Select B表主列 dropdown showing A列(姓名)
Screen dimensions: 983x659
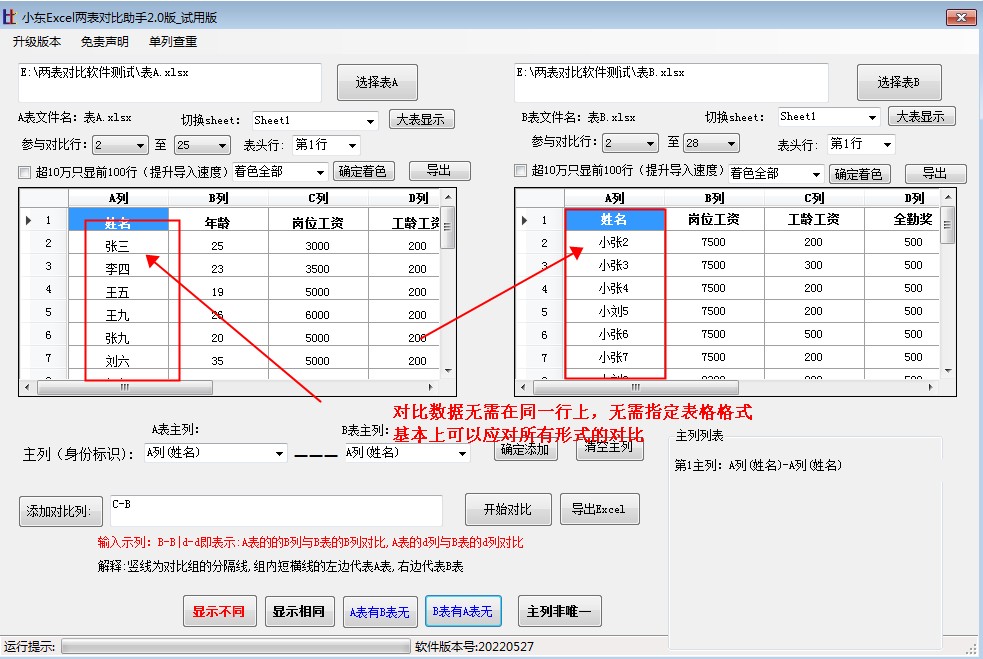(x=407, y=453)
